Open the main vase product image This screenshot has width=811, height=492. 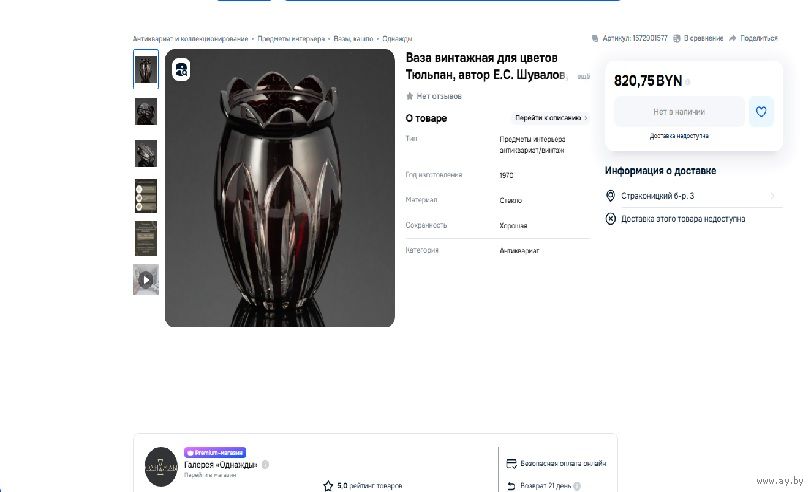tap(280, 188)
